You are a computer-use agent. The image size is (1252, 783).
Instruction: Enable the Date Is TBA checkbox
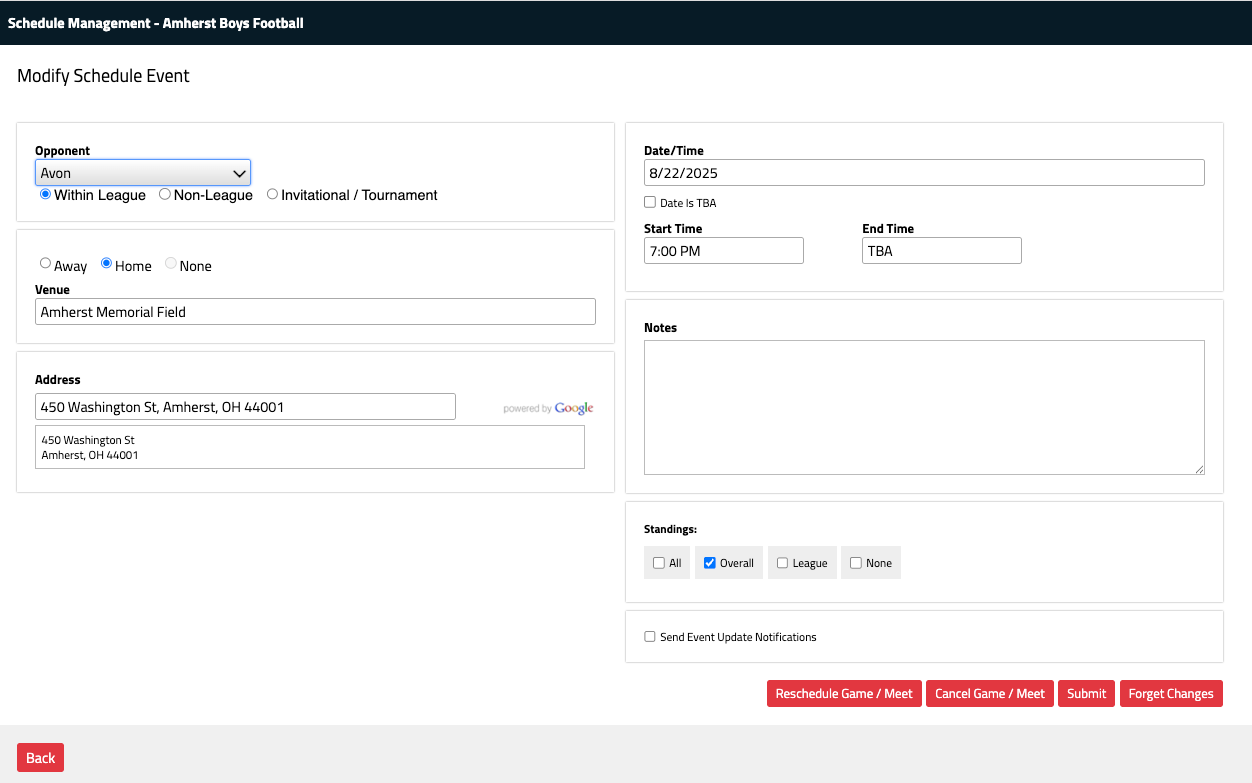click(x=650, y=202)
